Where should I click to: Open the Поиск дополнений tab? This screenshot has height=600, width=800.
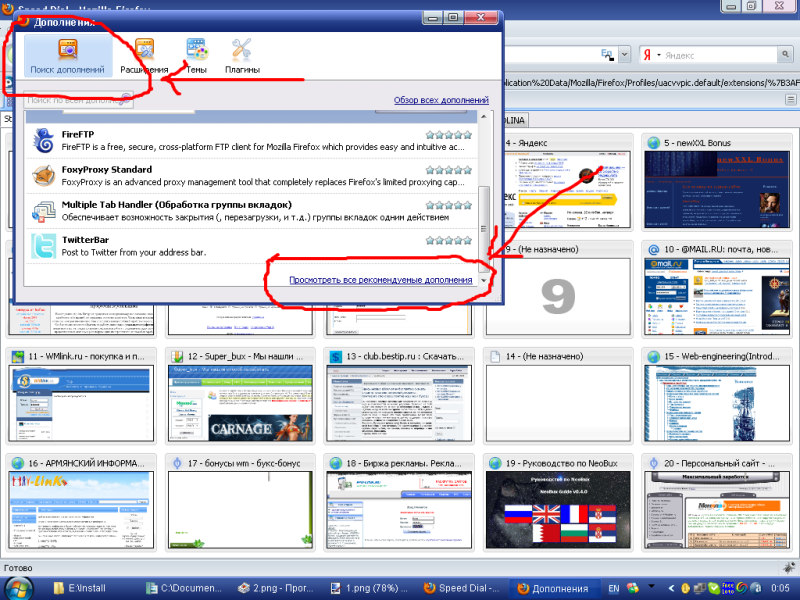[67, 56]
